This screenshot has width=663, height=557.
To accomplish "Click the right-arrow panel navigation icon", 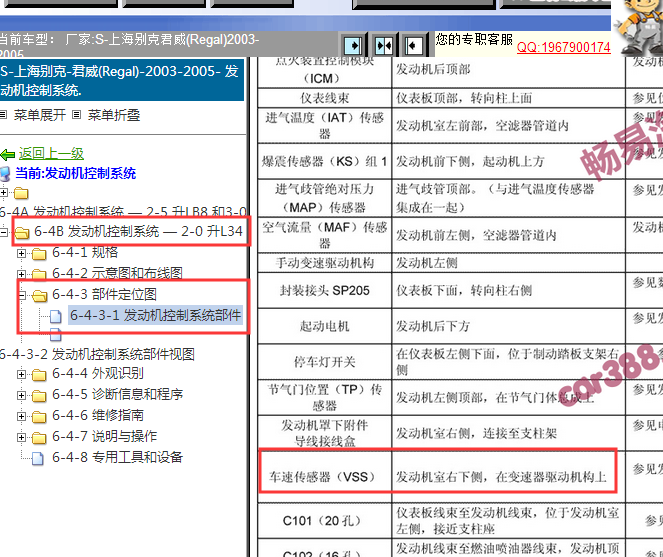I will coord(353,45).
